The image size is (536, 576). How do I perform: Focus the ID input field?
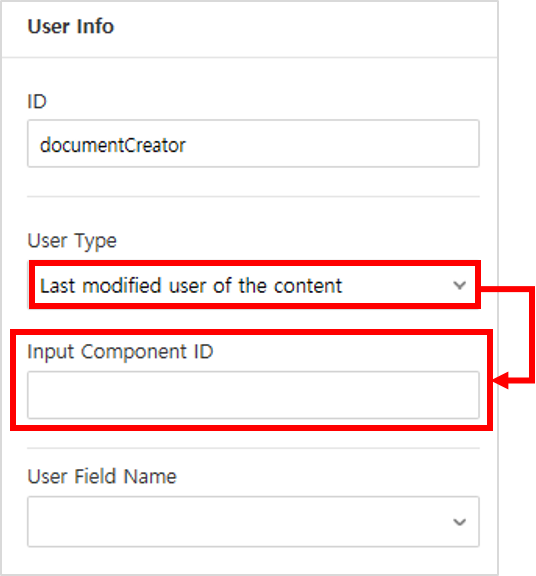coord(253,144)
